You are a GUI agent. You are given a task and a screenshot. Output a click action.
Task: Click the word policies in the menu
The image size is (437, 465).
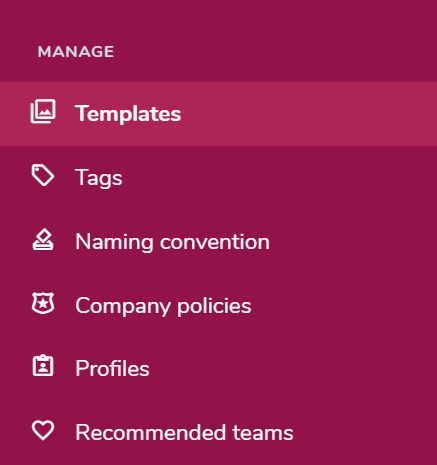[214, 306]
